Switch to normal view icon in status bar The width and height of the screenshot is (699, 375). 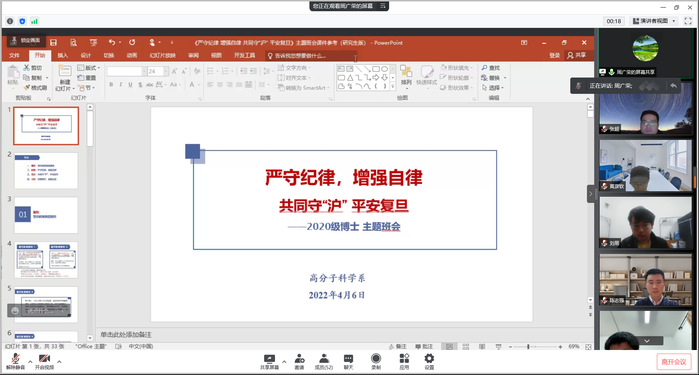click(449, 346)
